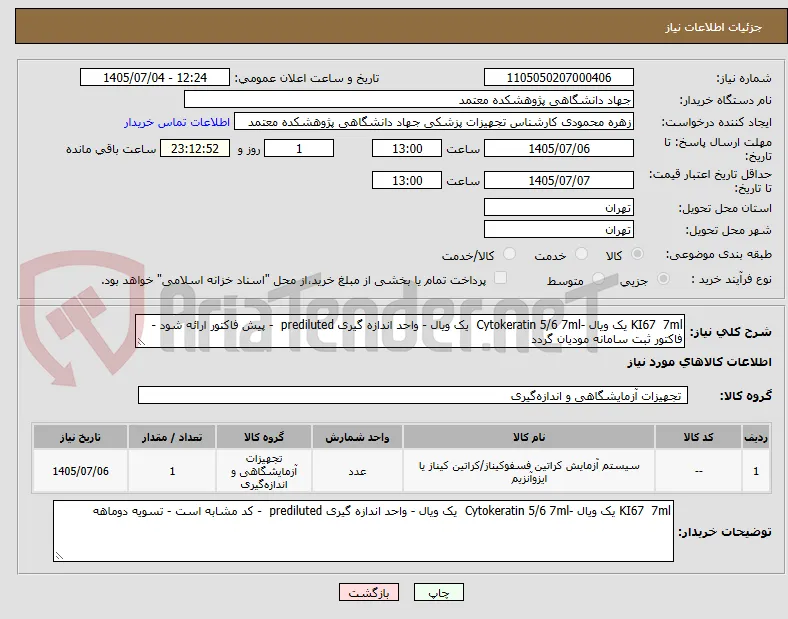Click the چاپ (print) button
Screen dimensions: 788x619
point(438,592)
